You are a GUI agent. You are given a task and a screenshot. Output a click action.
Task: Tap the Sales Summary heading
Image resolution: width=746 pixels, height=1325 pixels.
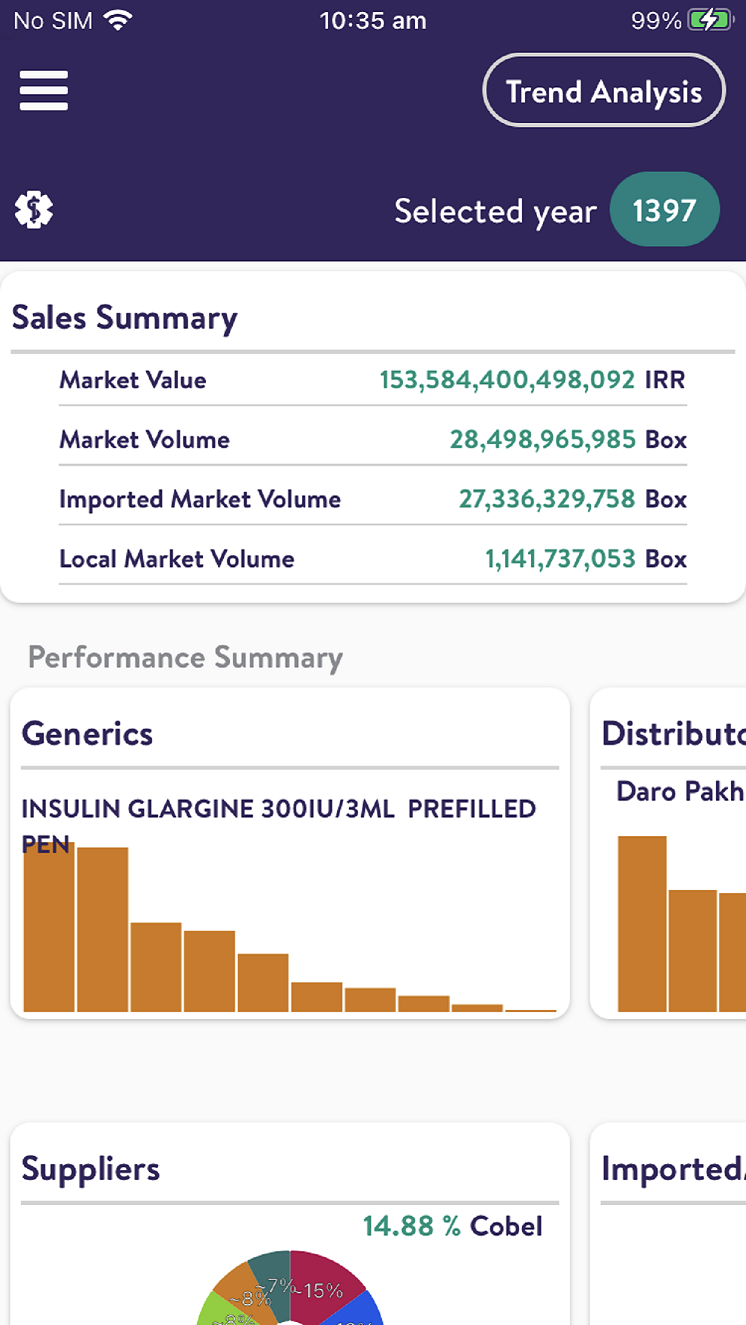tap(124, 318)
